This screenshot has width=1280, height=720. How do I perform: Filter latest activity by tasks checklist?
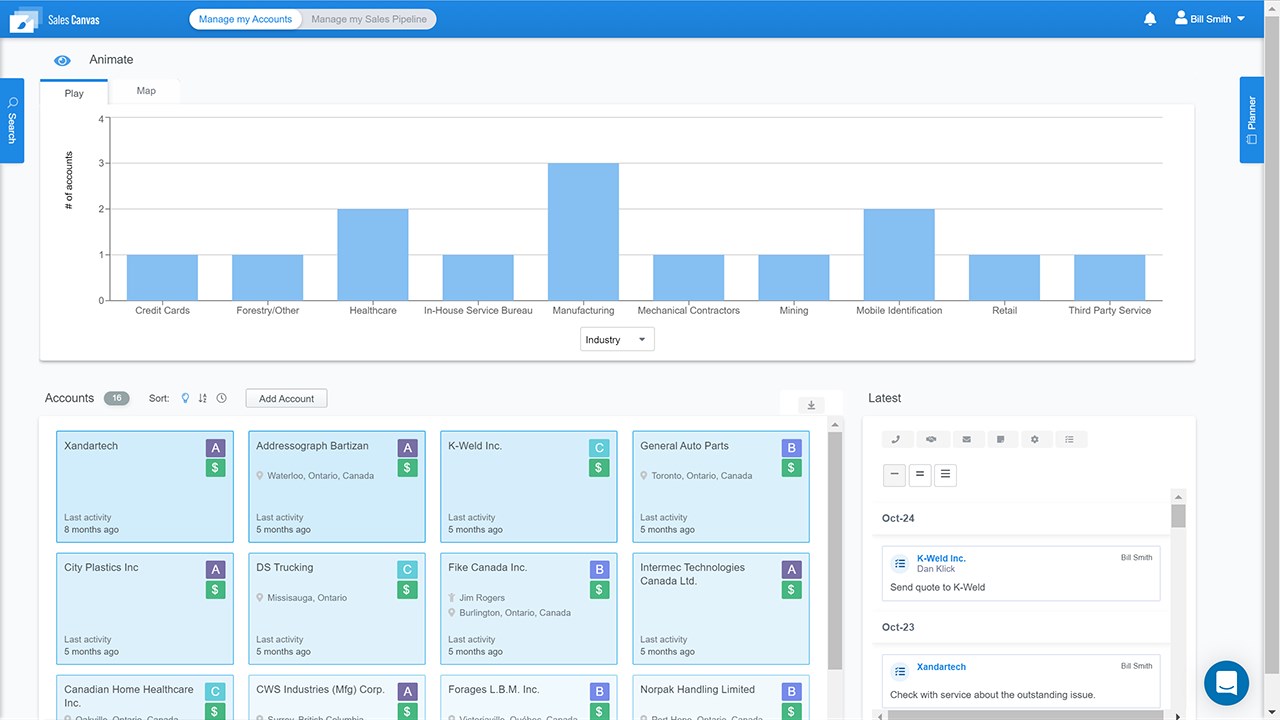(1070, 439)
